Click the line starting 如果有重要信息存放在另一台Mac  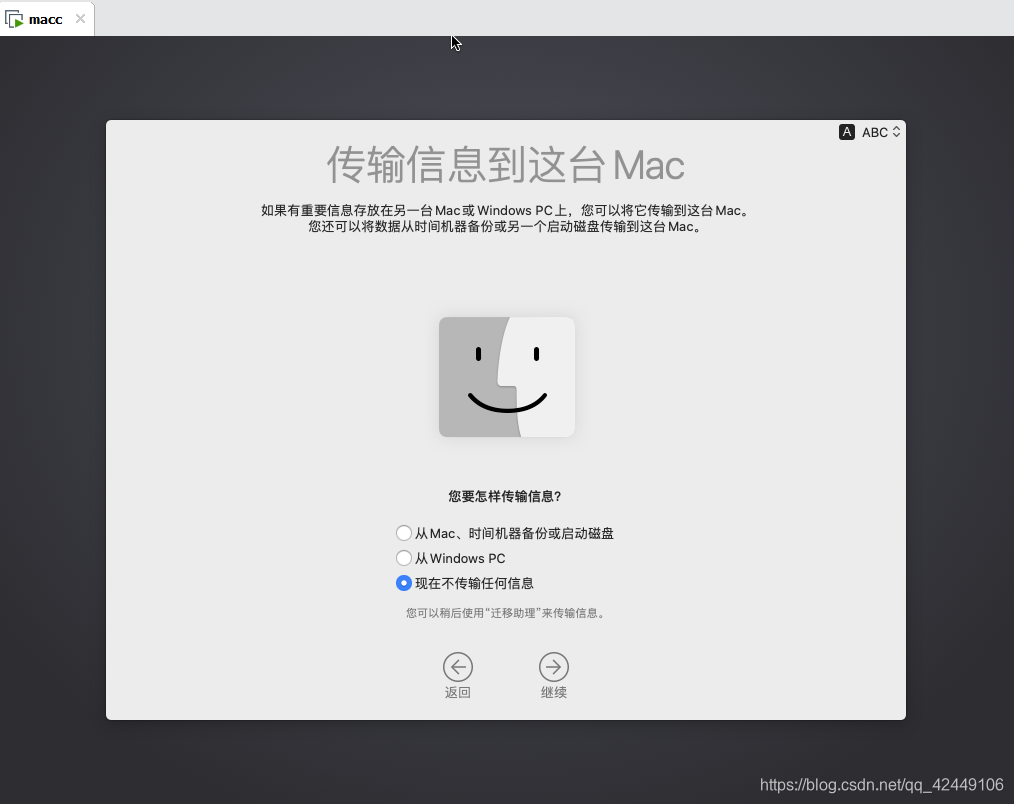(506, 210)
